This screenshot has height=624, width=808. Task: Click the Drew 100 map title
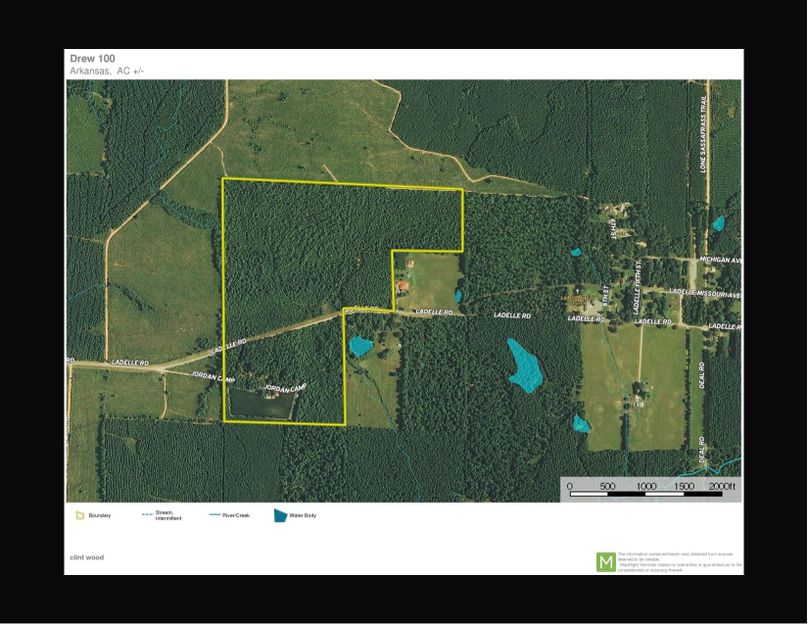point(92,59)
